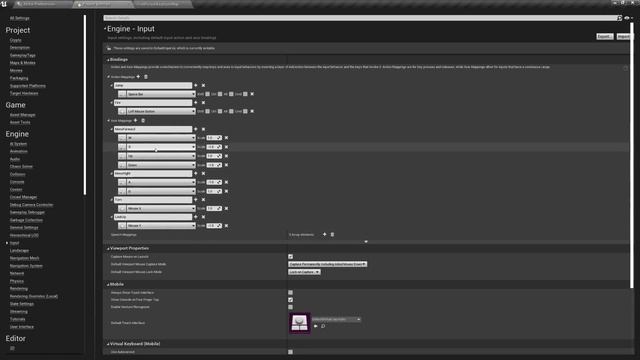
Task: Toggle Ctrl modifier for Left Mouse Button binding
Action: click(220, 111)
